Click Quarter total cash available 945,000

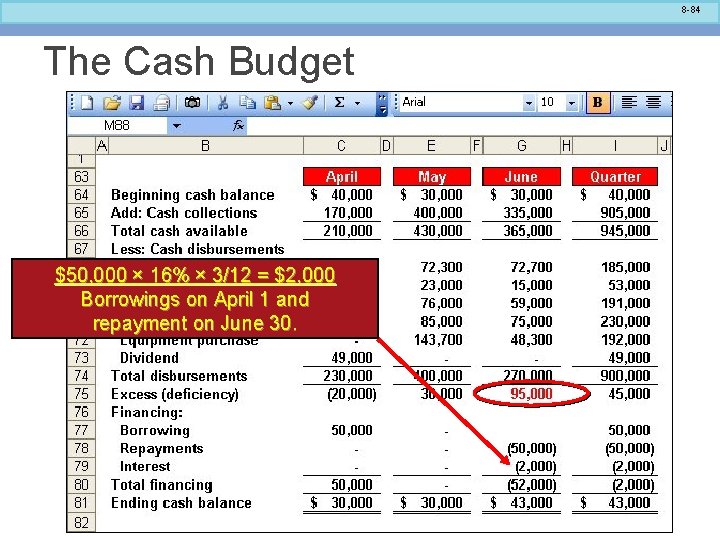(x=625, y=231)
